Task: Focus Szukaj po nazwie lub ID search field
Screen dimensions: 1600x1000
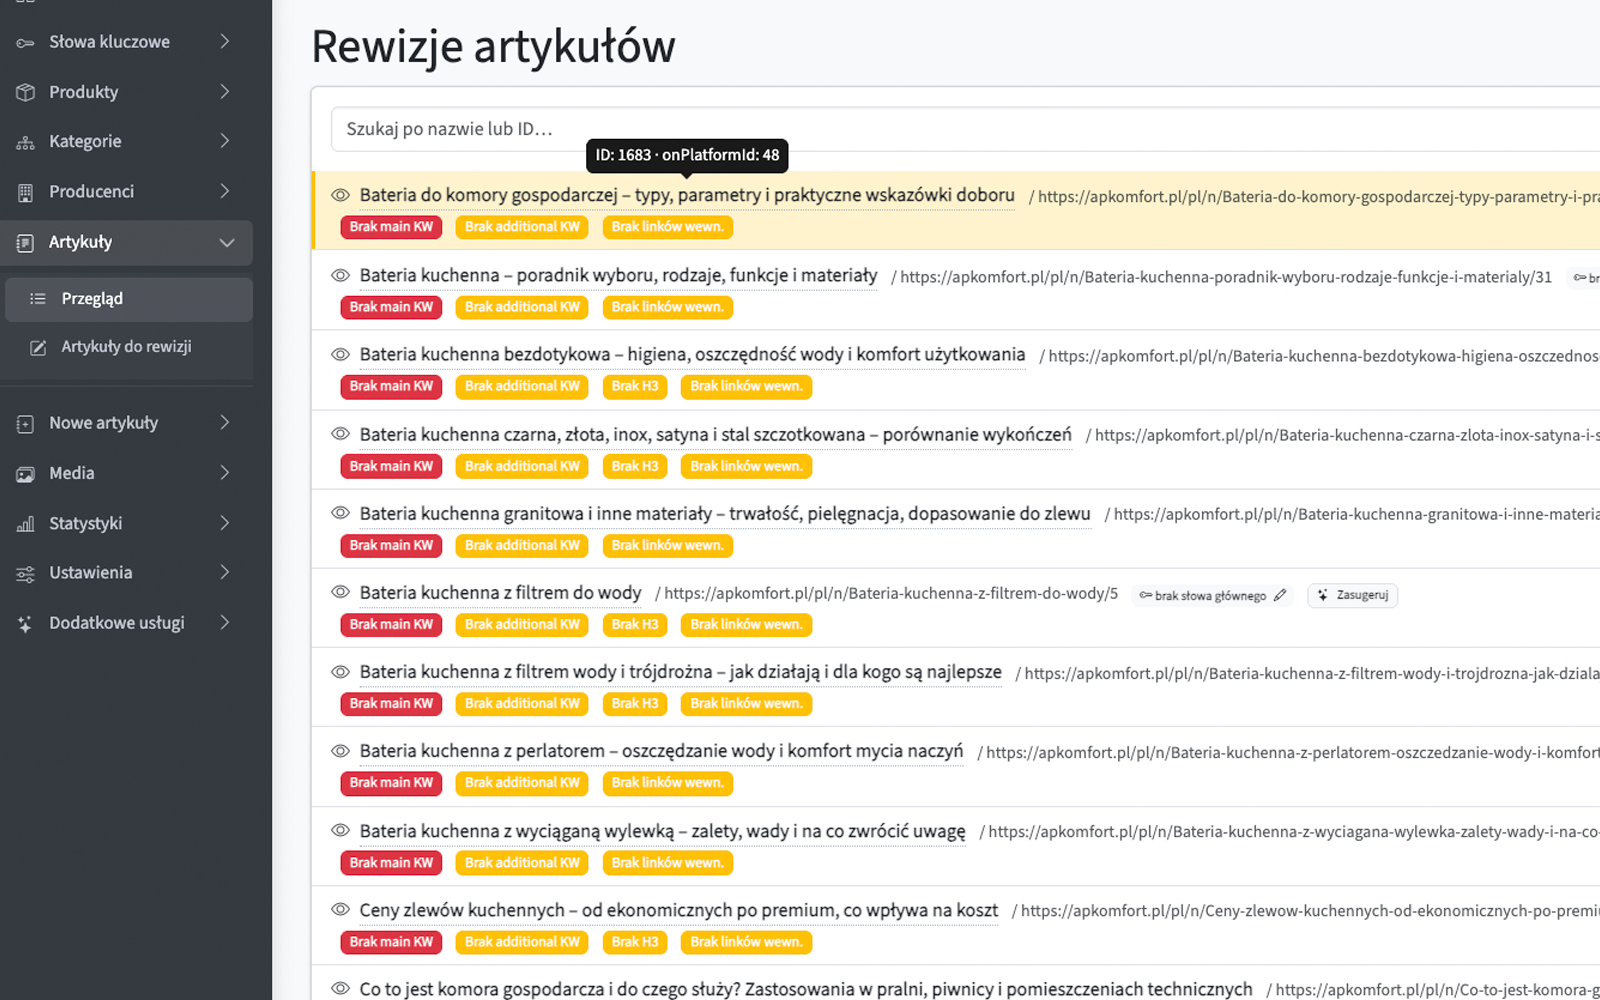Action: 965,129
